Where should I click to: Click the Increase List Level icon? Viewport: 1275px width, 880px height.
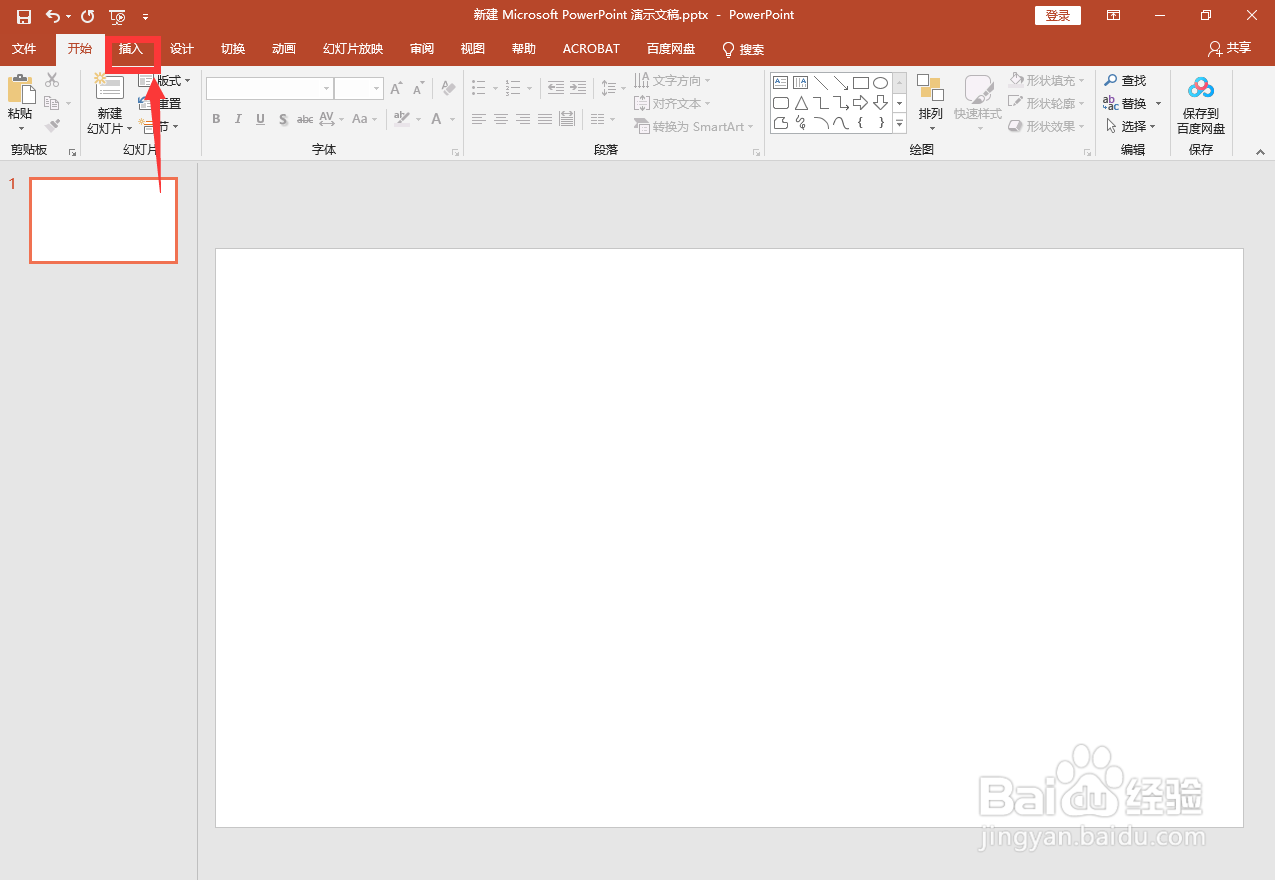click(578, 88)
